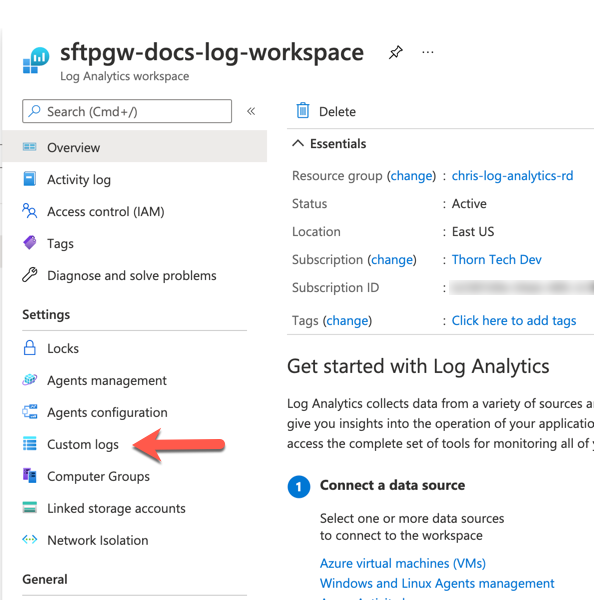This screenshot has width=594, height=600.
Task: Click the Agents management icon
Action: [29, 380]
